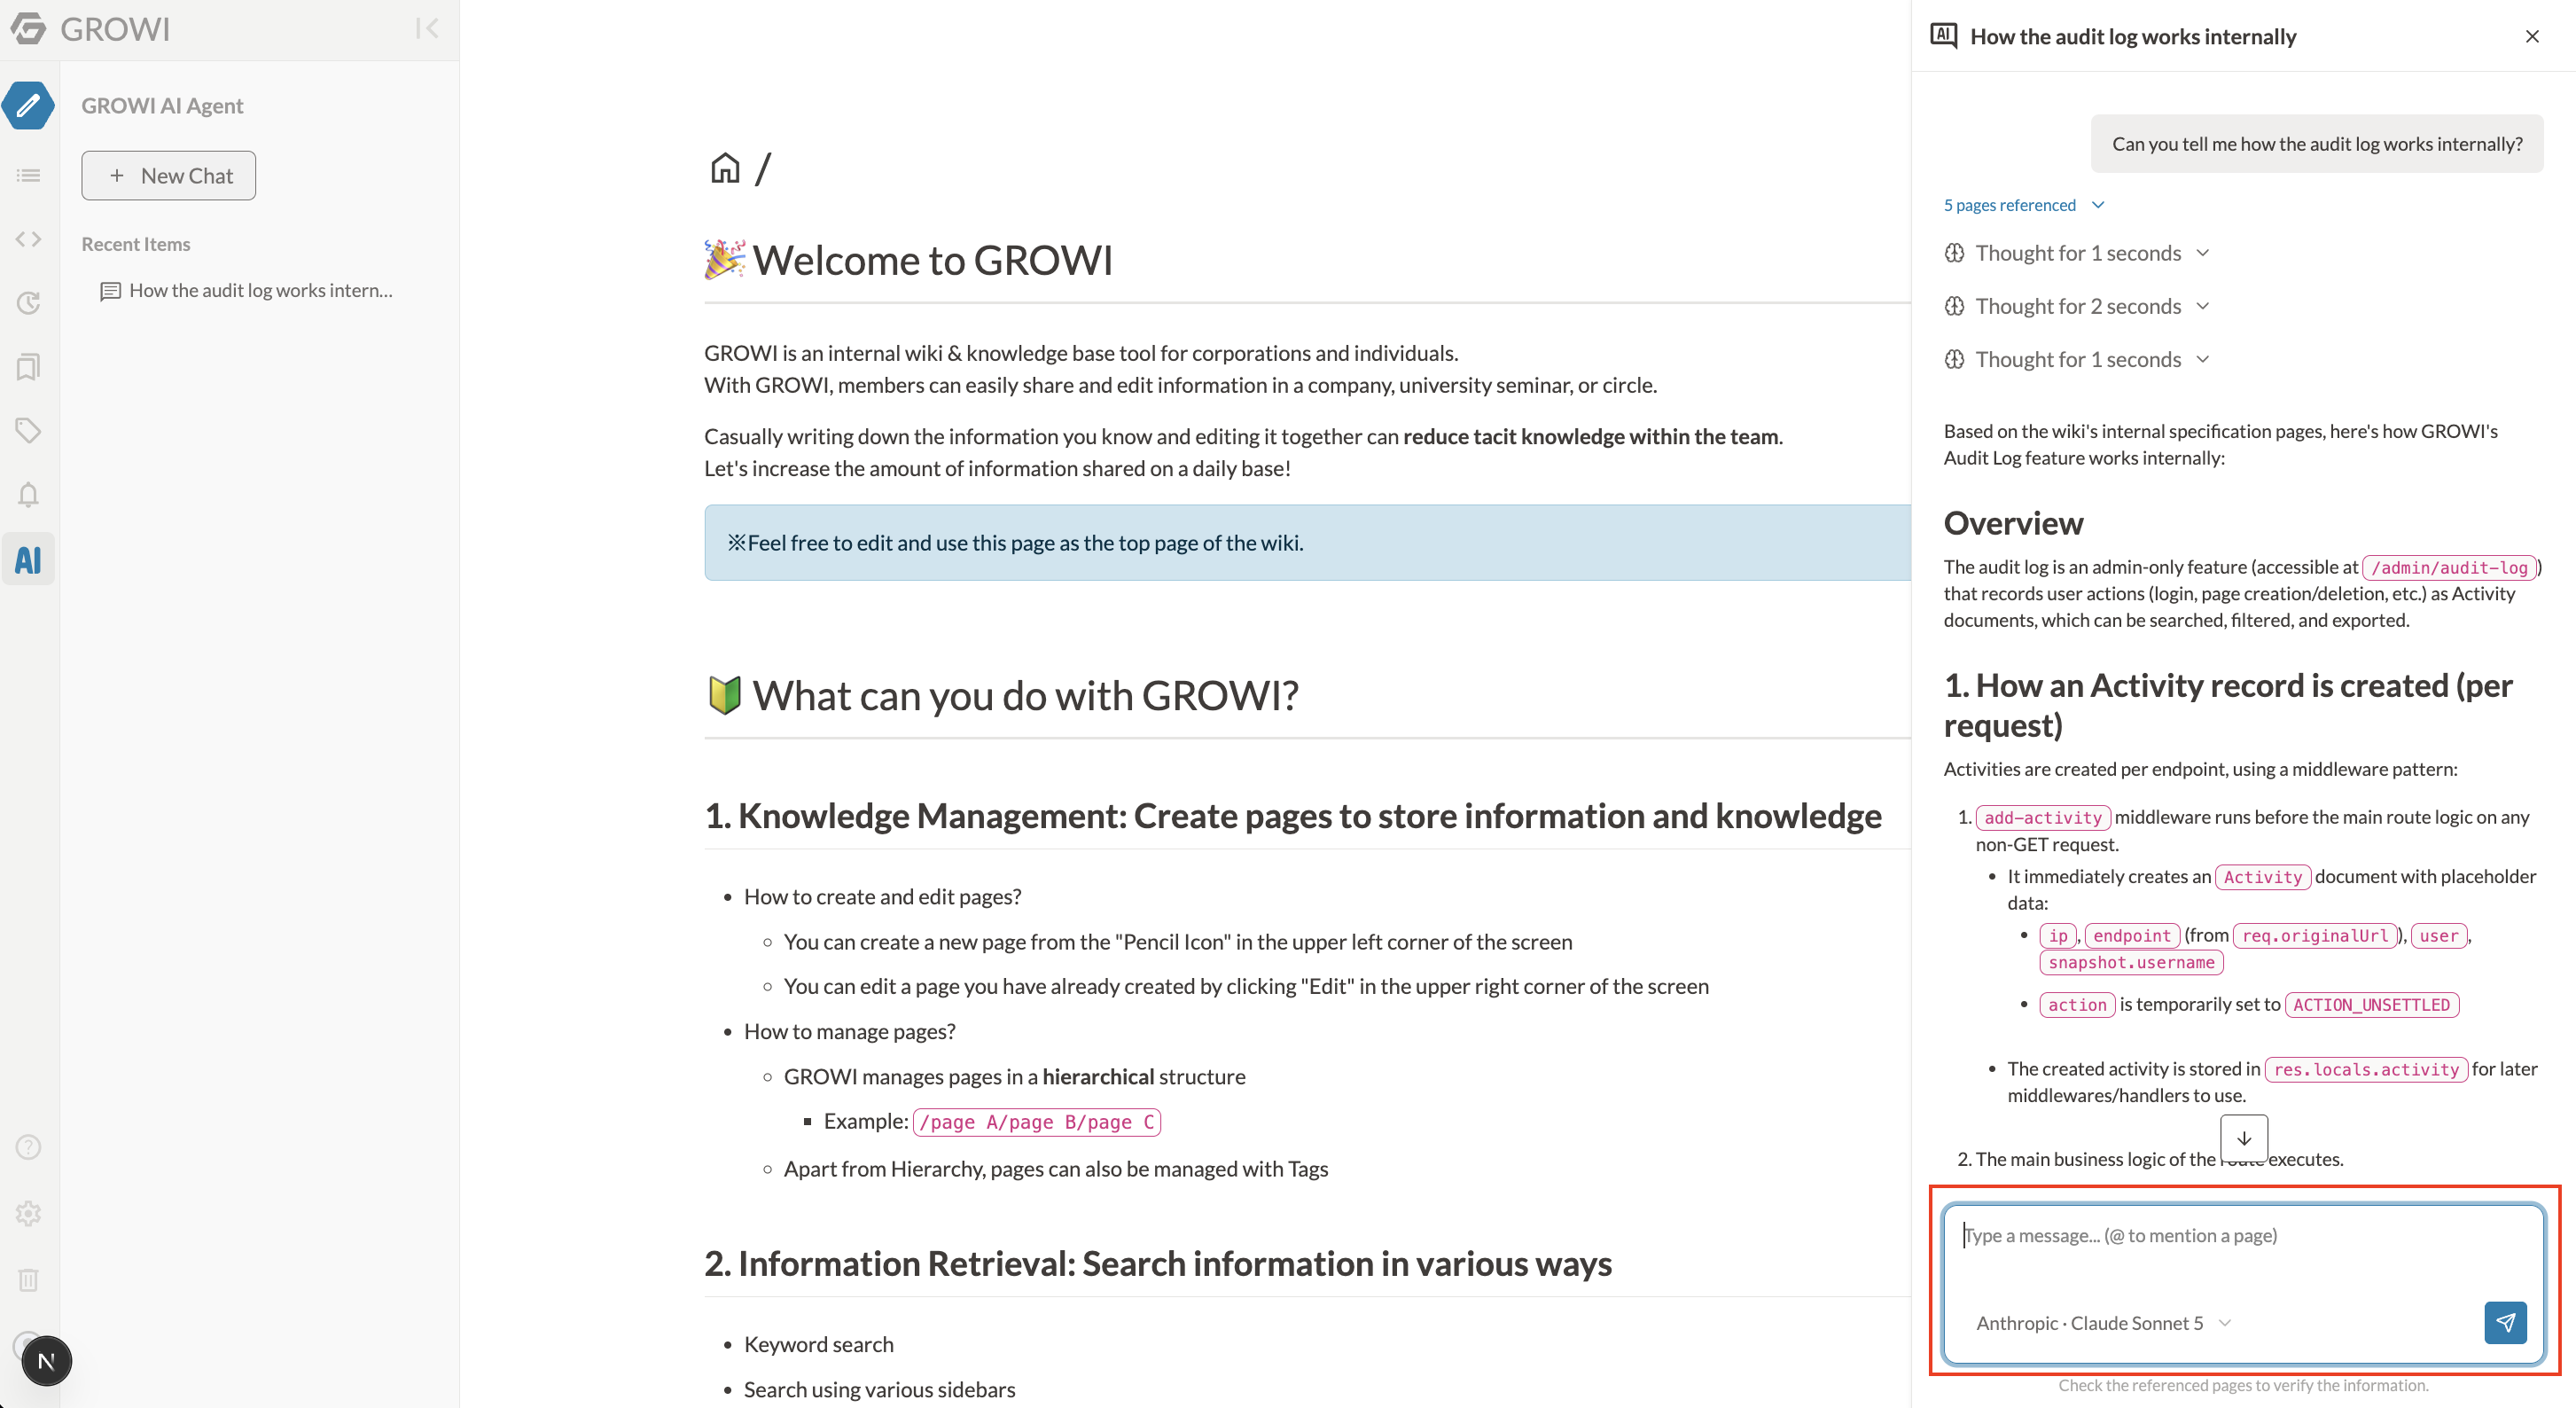Click the 'req.originalUrl' code label

(2315, 936)
